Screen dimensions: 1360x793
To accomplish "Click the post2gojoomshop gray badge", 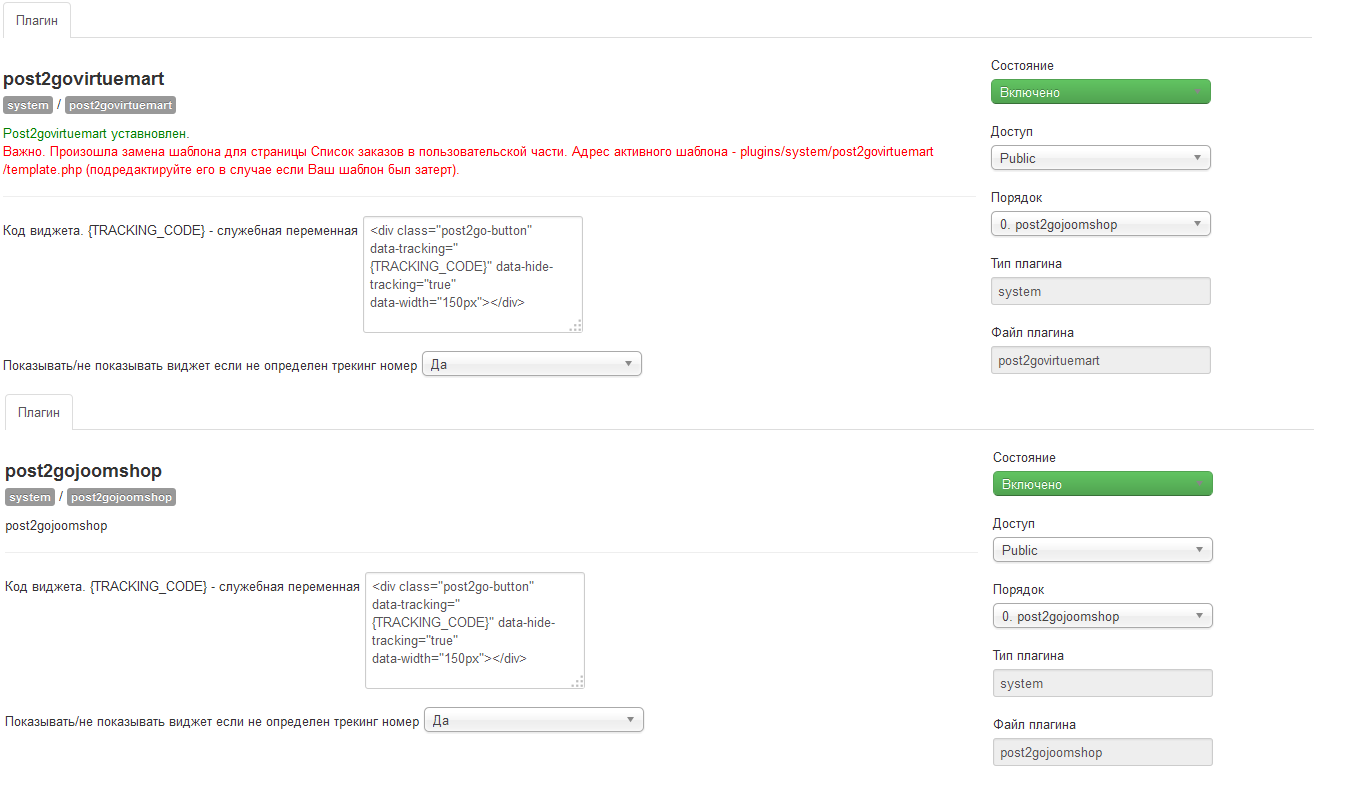I will tap(122, 497).
